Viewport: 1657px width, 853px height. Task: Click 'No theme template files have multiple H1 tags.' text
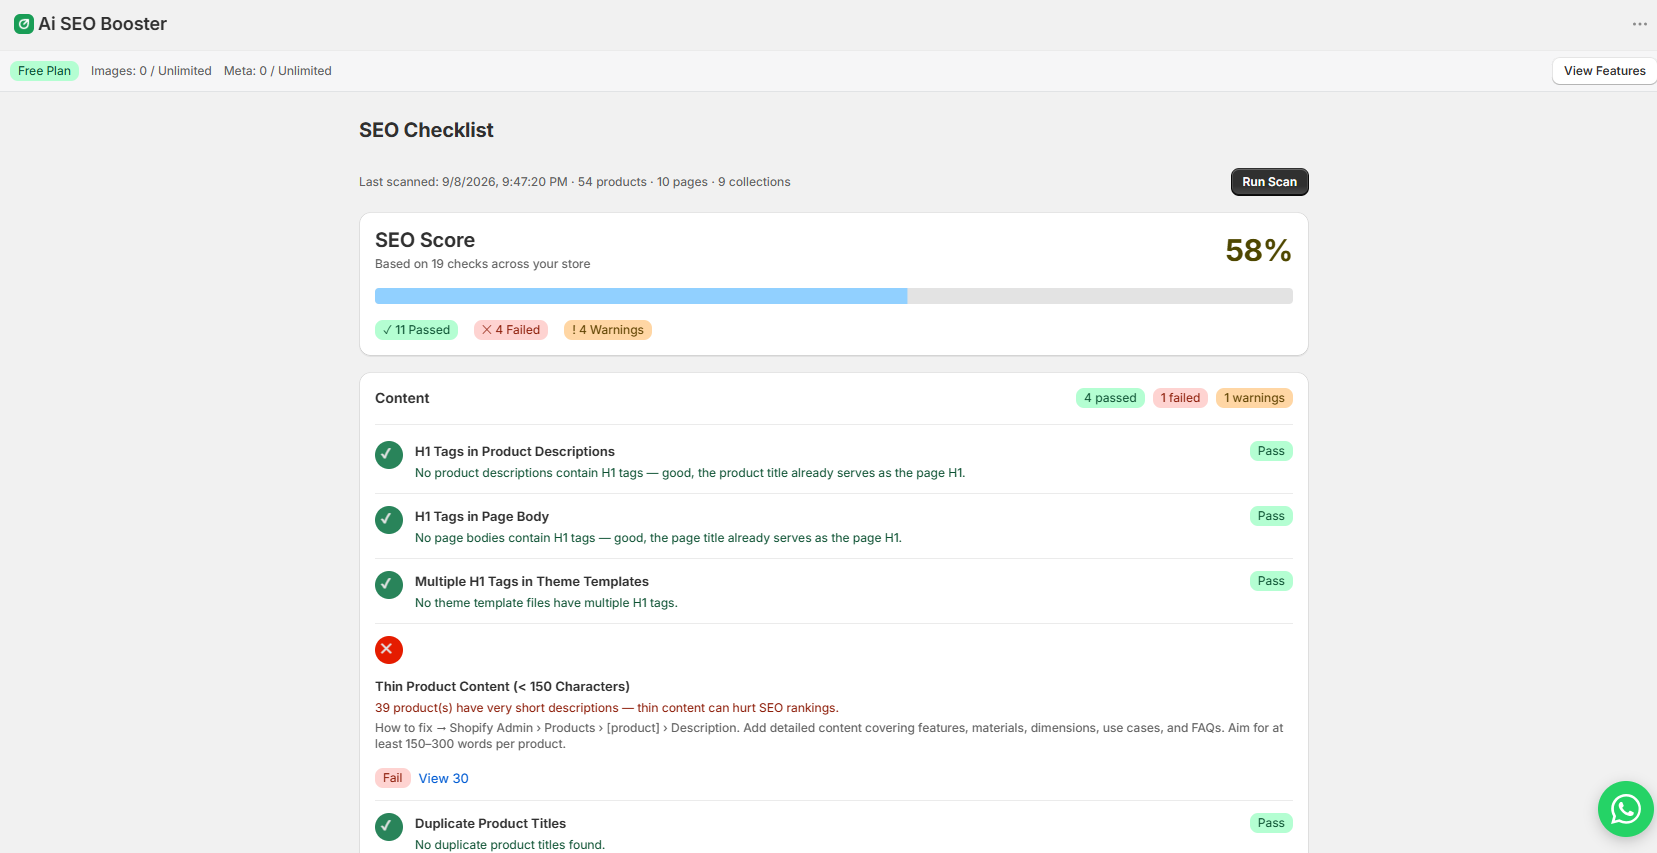pyautogui.click(x=546, y=603)
